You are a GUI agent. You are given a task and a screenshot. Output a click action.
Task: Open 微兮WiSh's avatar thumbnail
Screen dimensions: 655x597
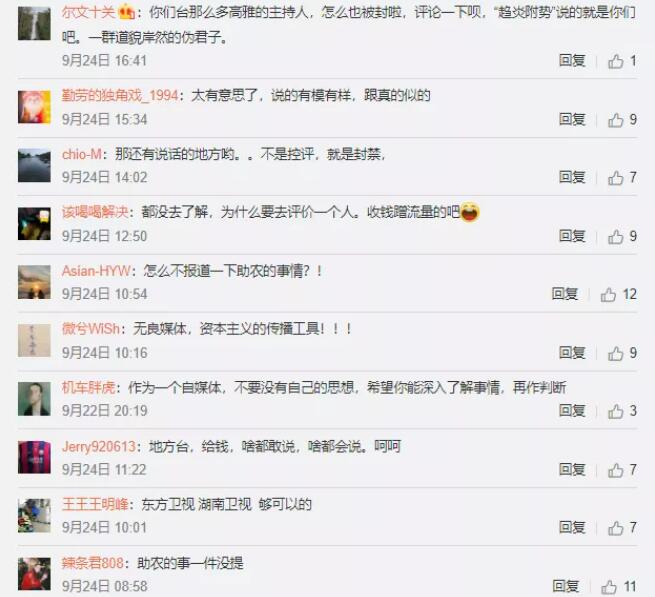click(x=34, y=340)
